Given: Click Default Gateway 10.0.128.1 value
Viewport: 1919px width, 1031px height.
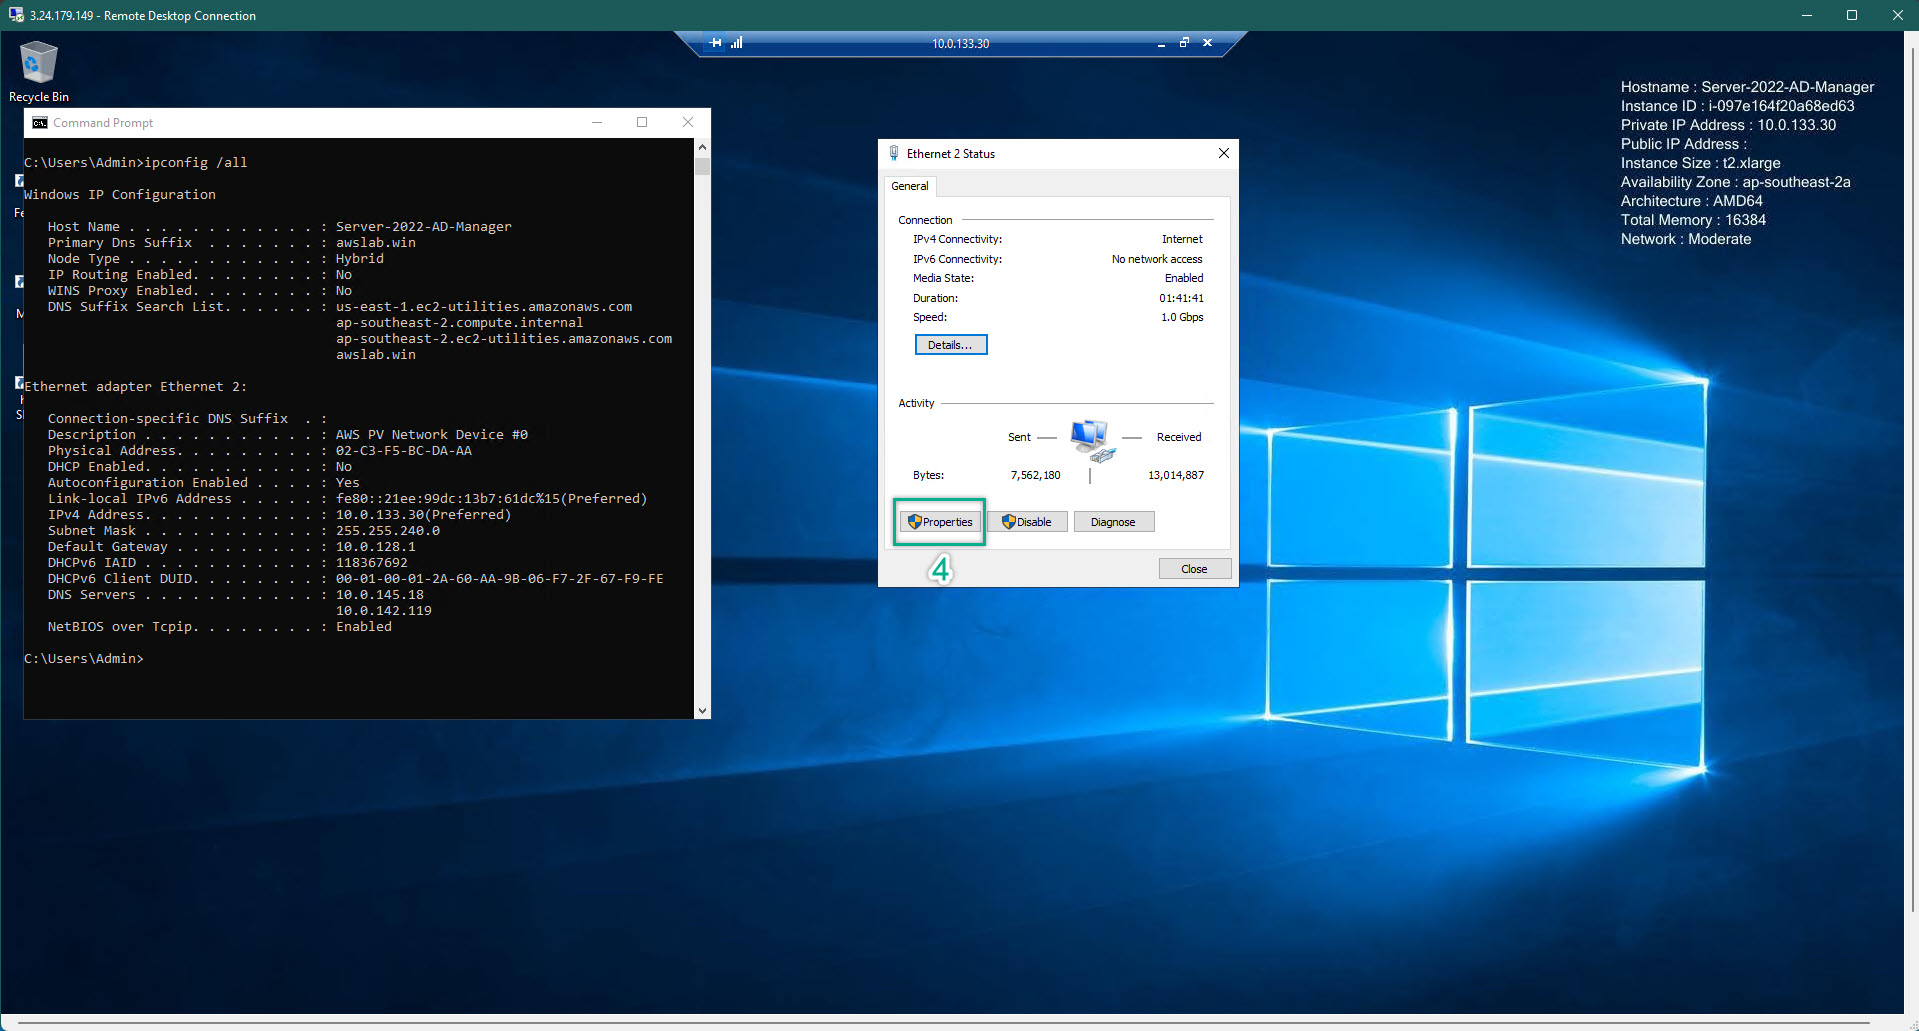Looking at the screenshot, I should (375, 547).
